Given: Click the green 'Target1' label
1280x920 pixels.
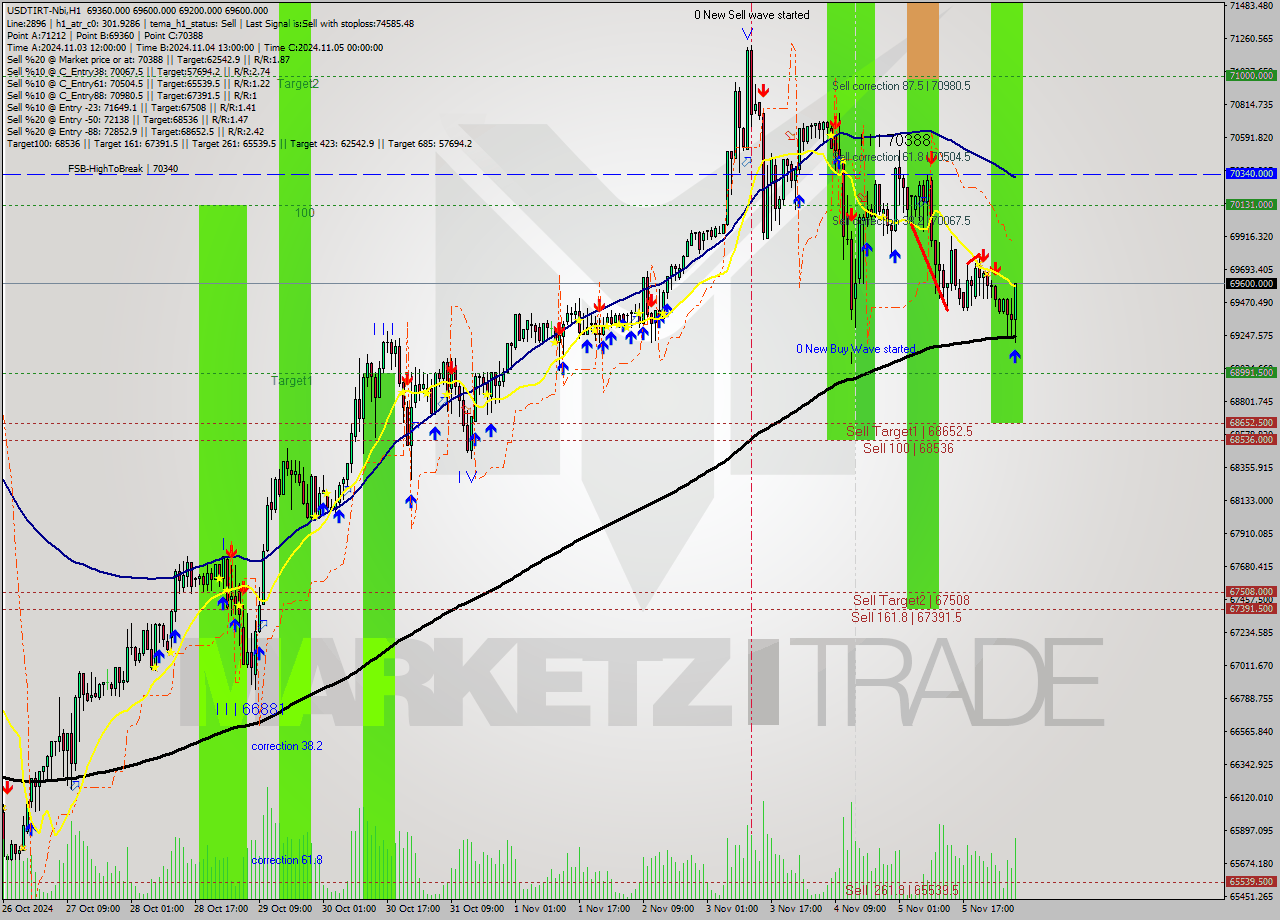Looking at the screenshot, I should point(291,381).
